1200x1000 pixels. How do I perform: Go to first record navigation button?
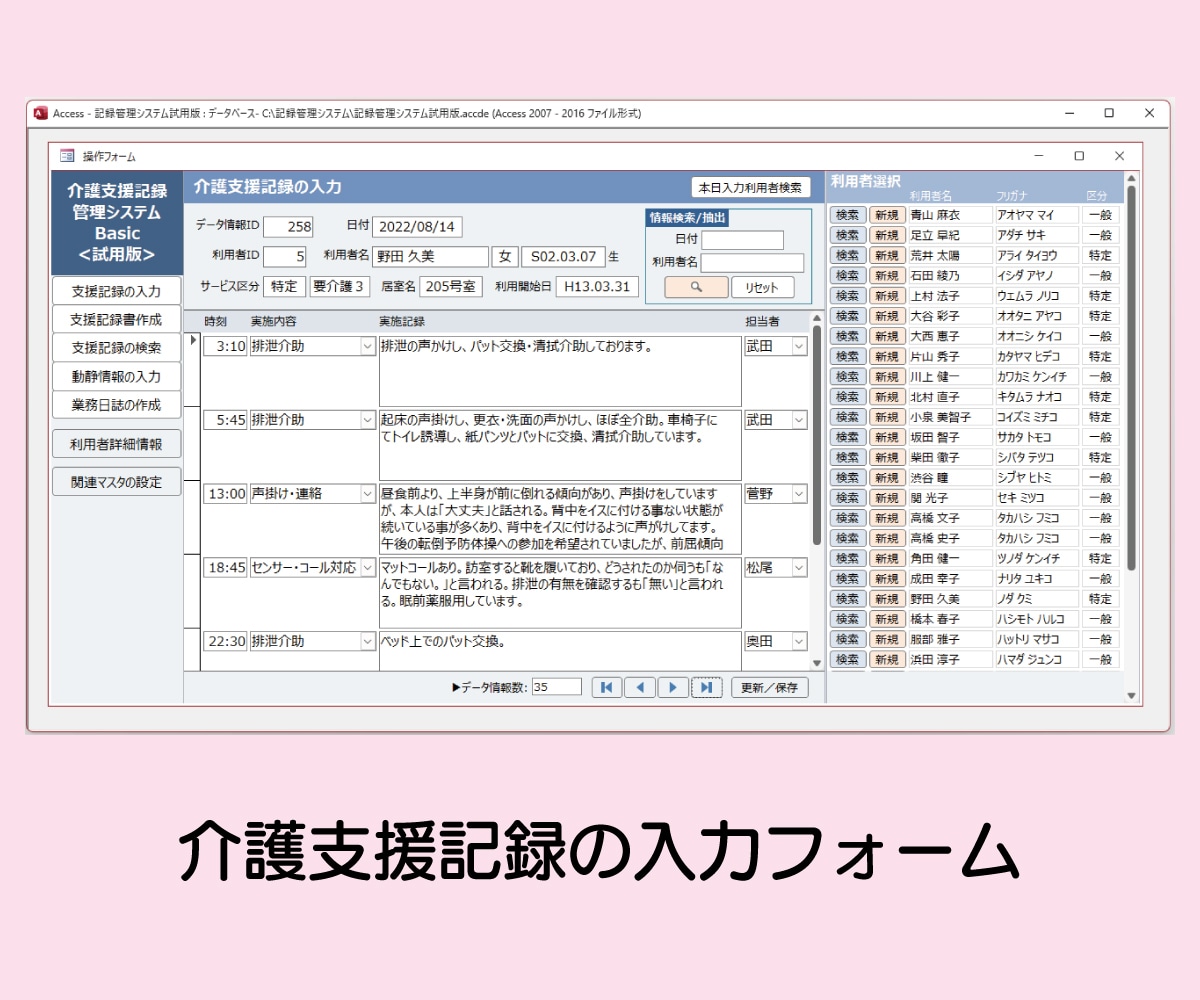tap(606, 687)
